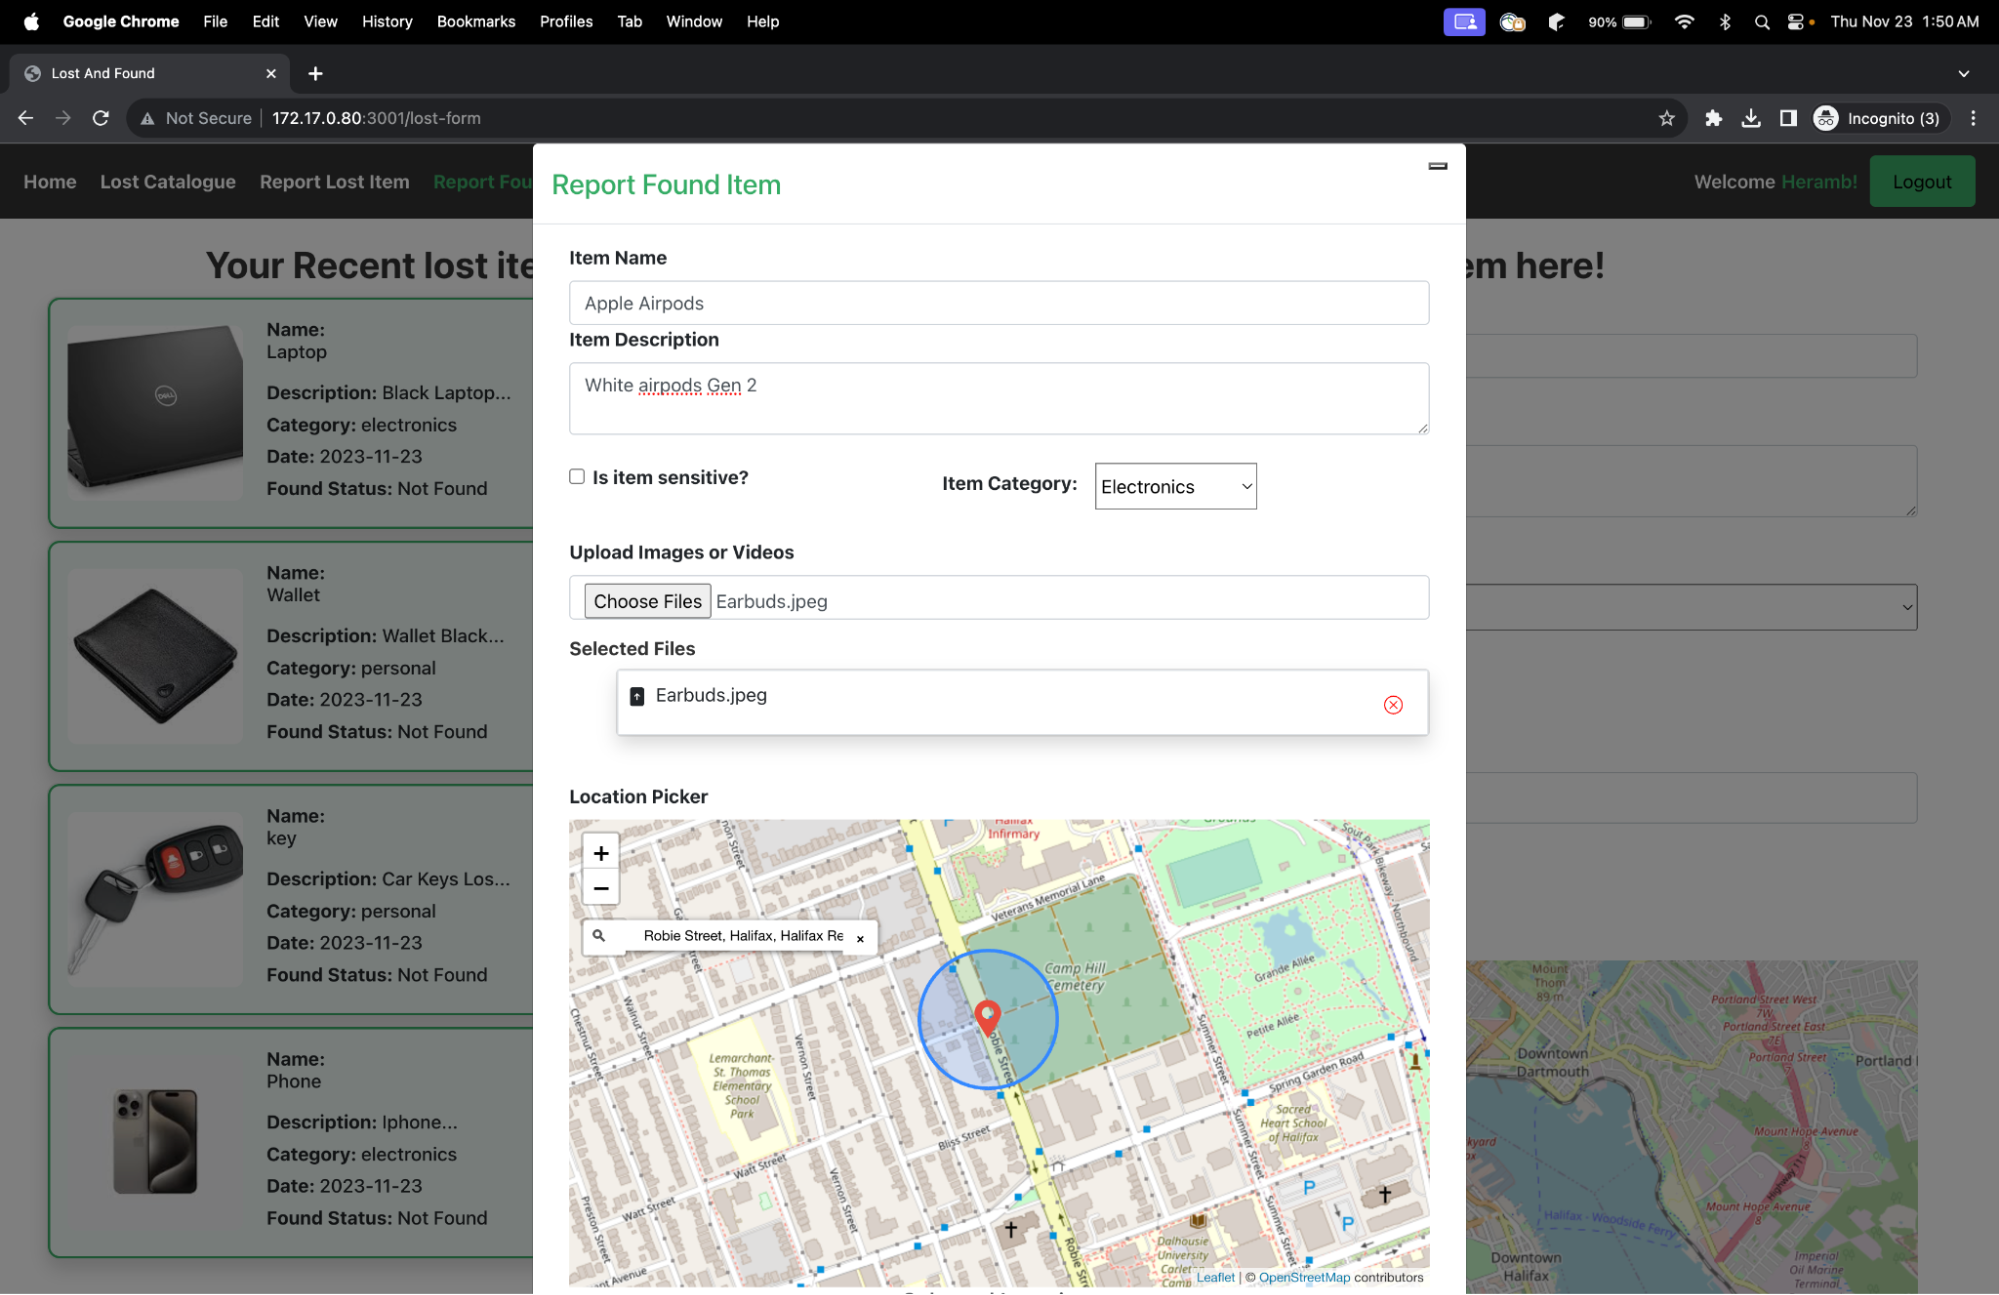Image resolution: width=1999 pixels, height=1295 pixels.
Task: Minimize the Report Found Item modal
Action: coord(1437,166)
